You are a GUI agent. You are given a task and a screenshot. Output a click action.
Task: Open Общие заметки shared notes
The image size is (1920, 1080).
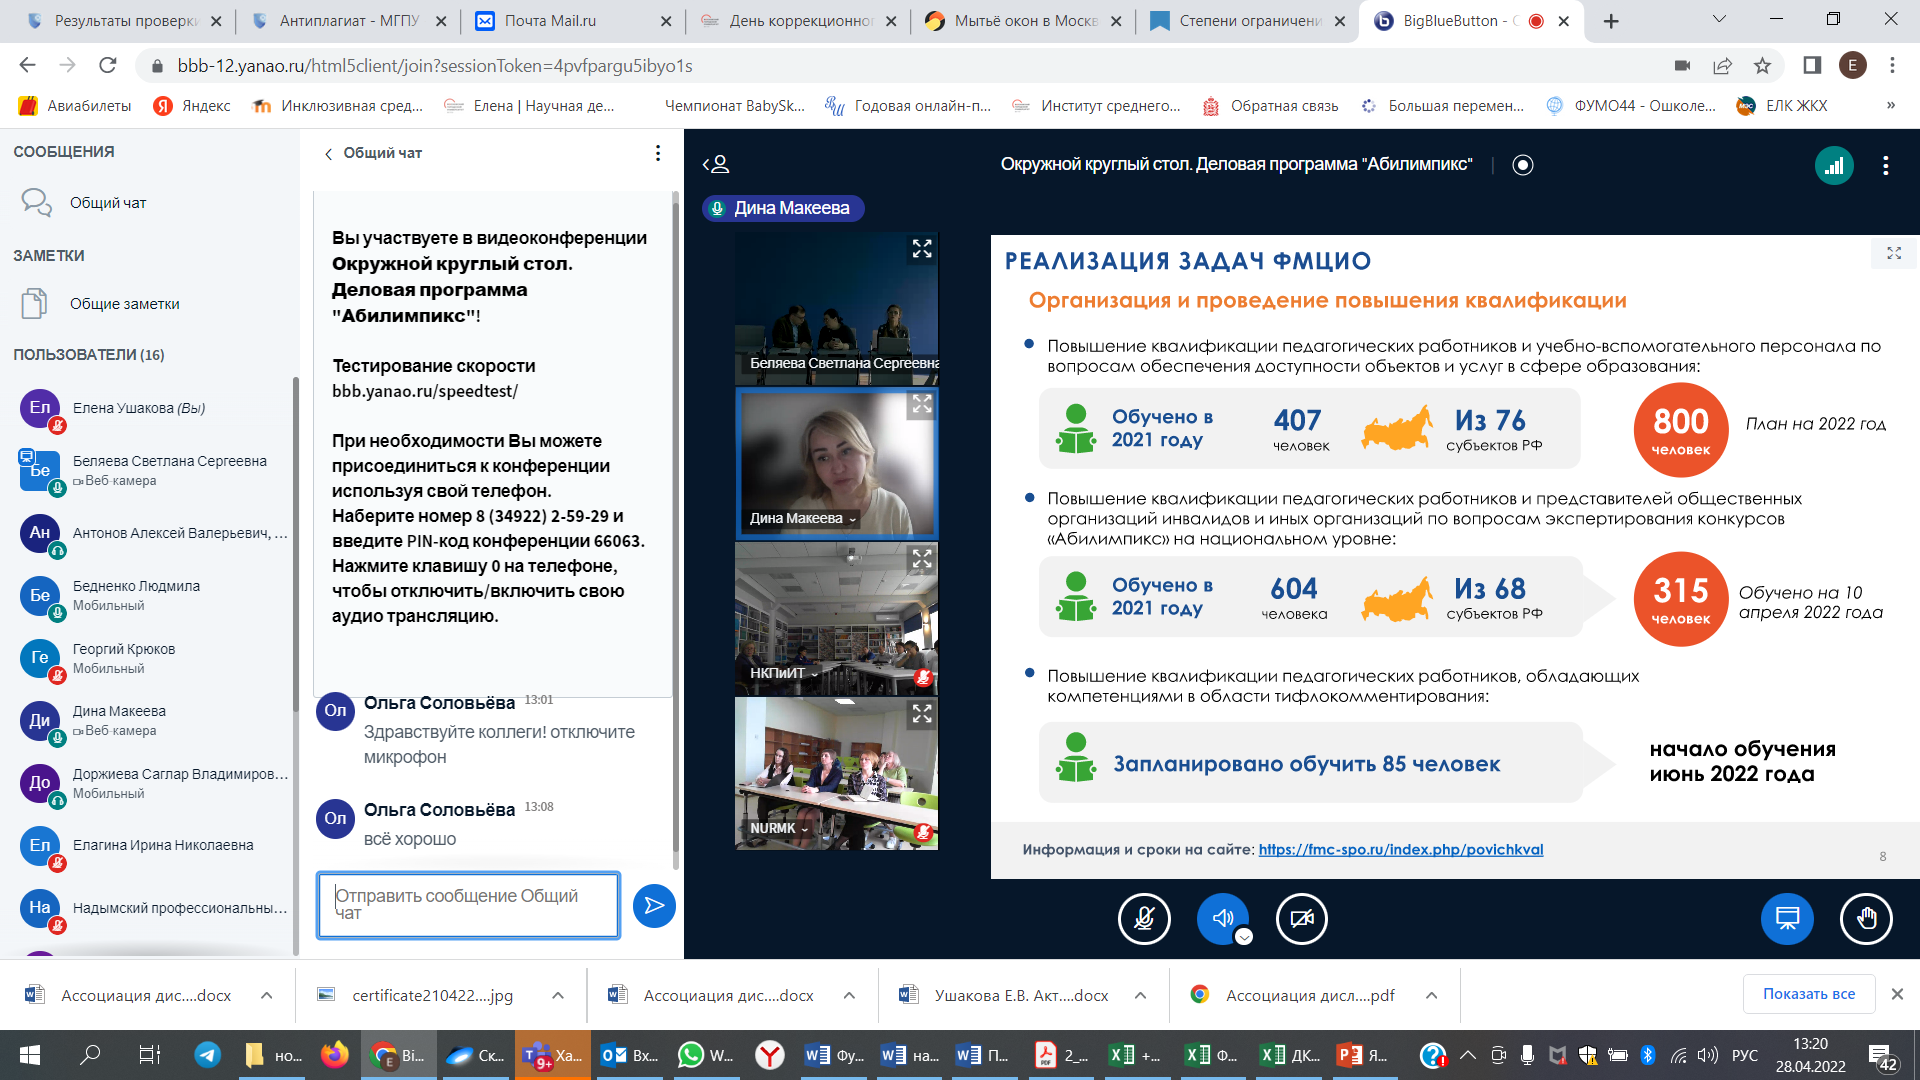coord(124,304)
